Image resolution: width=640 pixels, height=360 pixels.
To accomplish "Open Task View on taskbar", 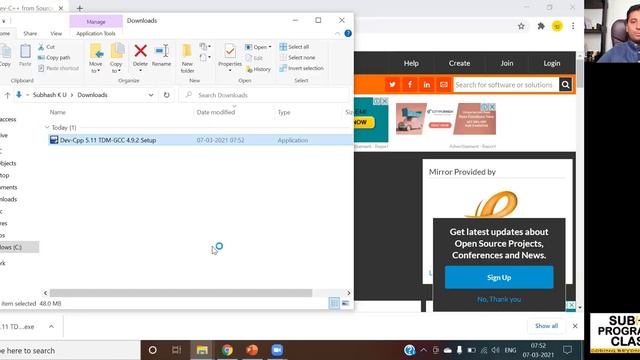I will click(x=176, y=350).
